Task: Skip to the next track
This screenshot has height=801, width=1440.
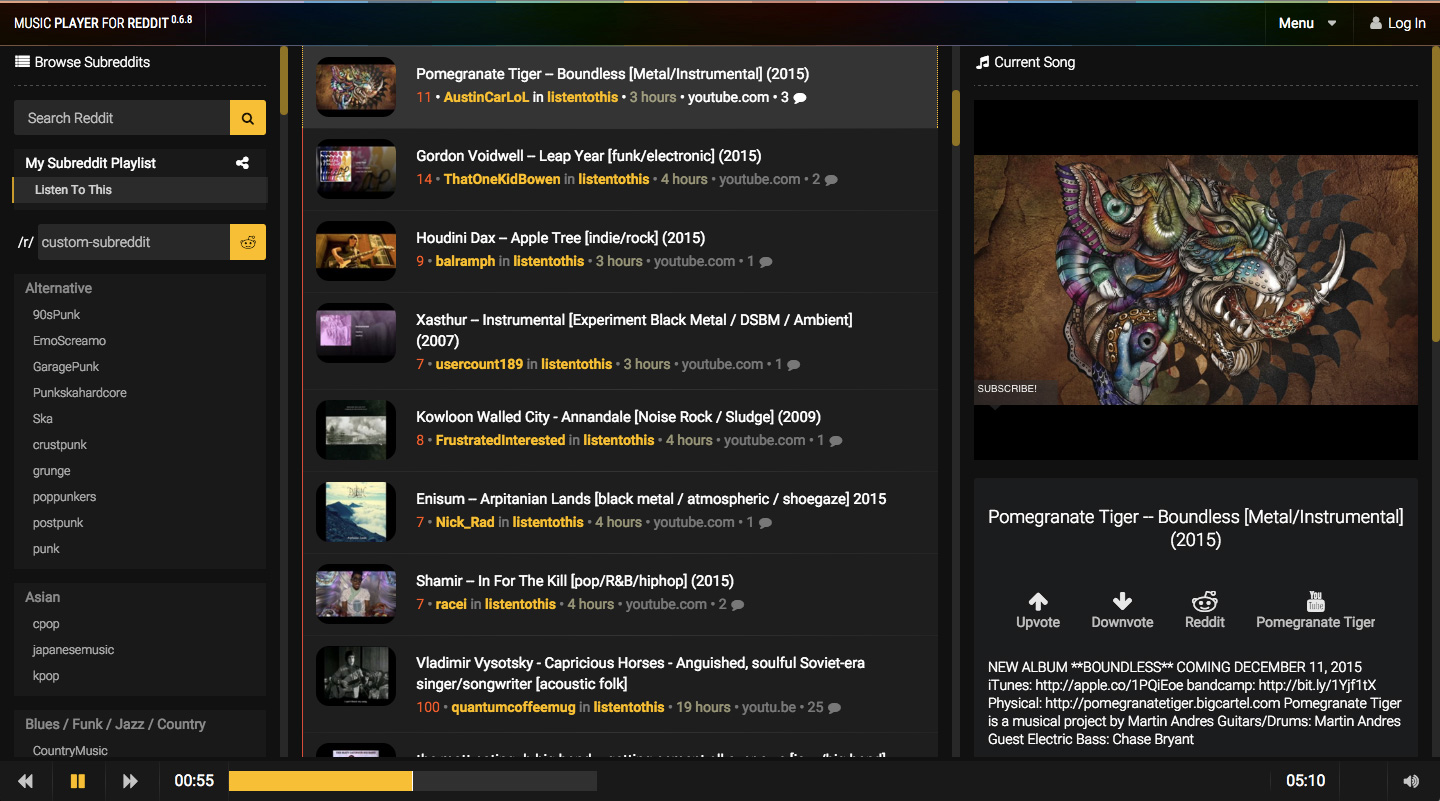Action: [x=130, y=781]
